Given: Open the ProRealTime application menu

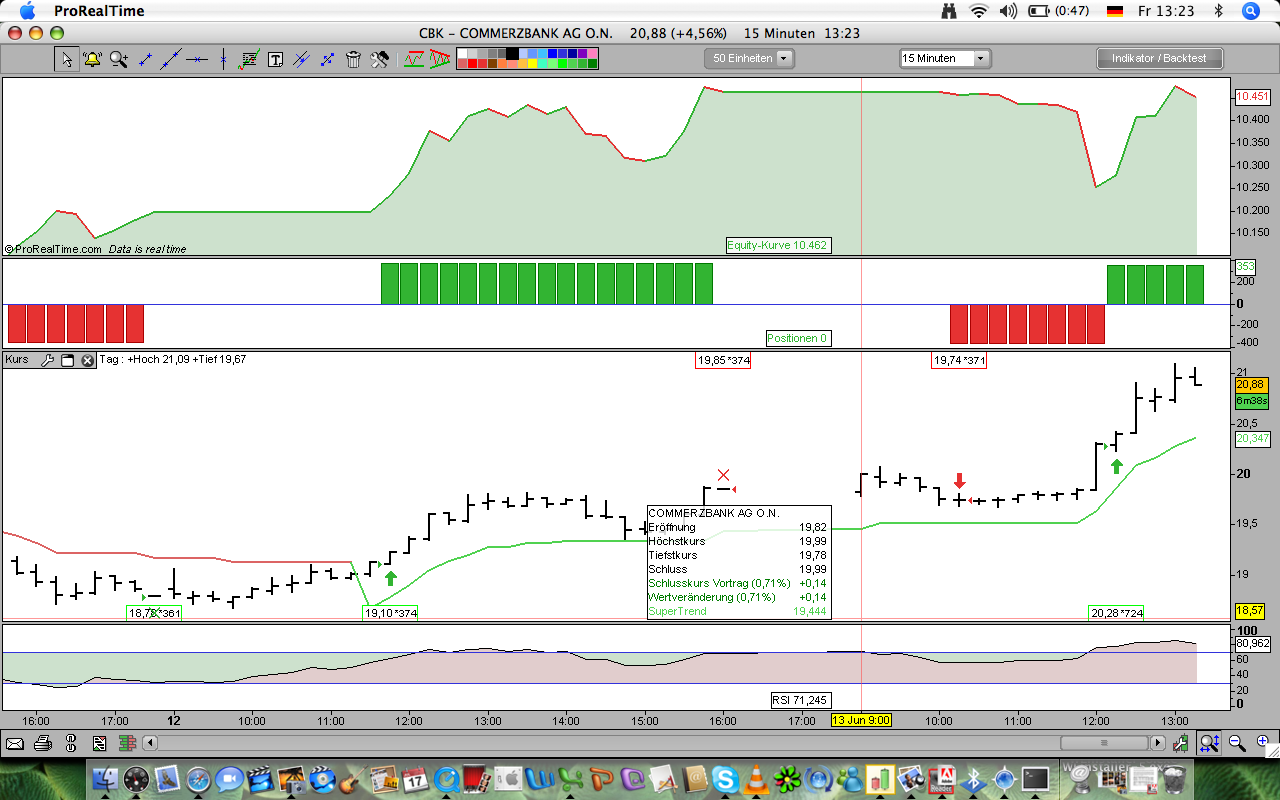Looking at the screenshot, I should tap(99, 11).
